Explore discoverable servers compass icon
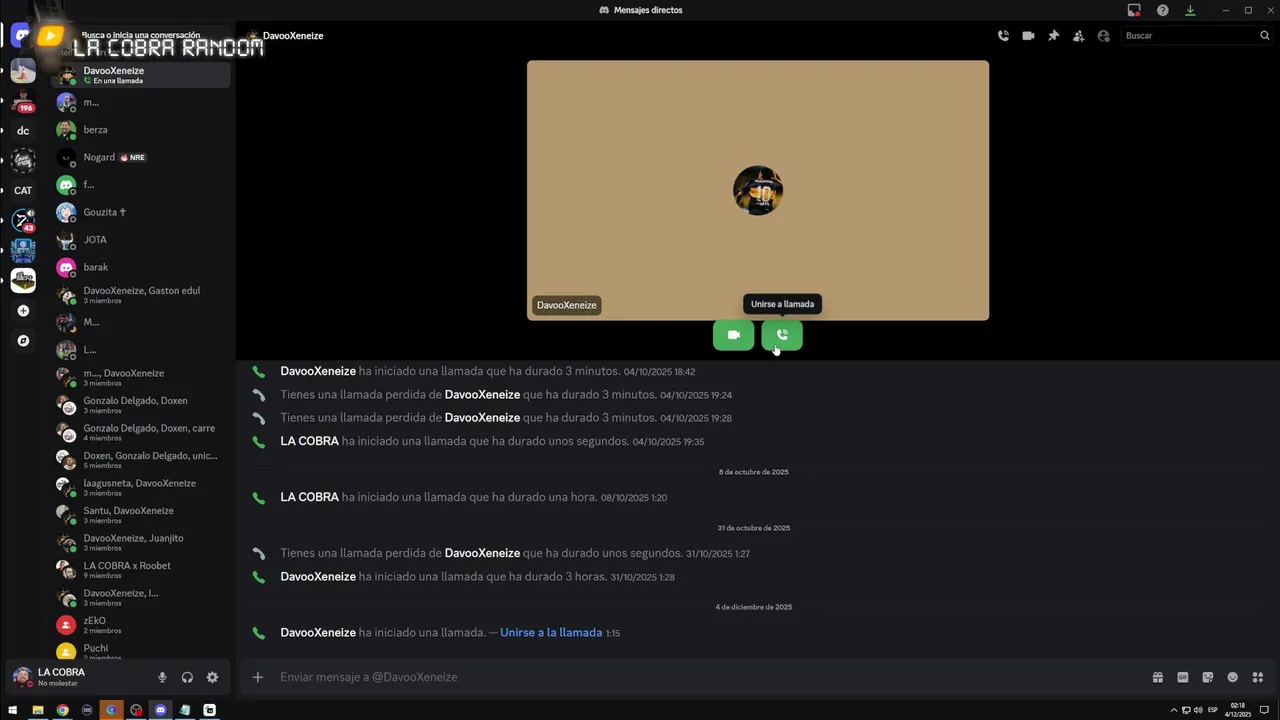 tap(23, 341)
